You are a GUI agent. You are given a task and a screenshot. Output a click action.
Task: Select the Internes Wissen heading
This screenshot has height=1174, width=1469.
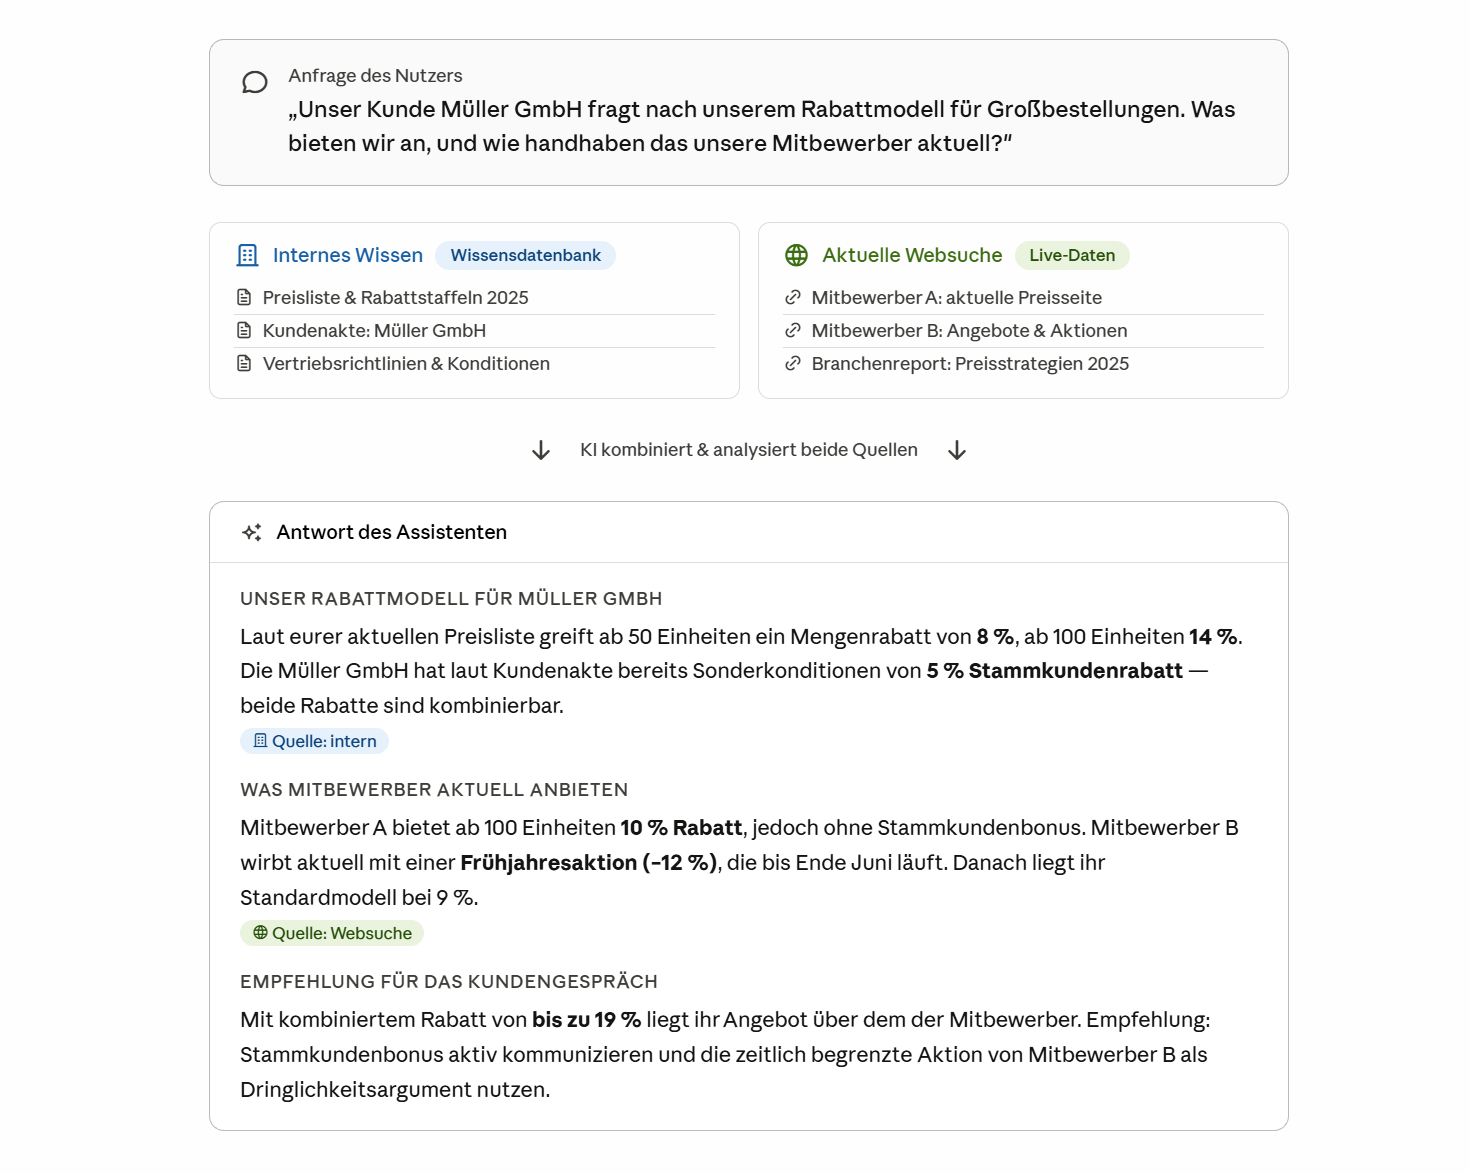(x=348, y=255)
